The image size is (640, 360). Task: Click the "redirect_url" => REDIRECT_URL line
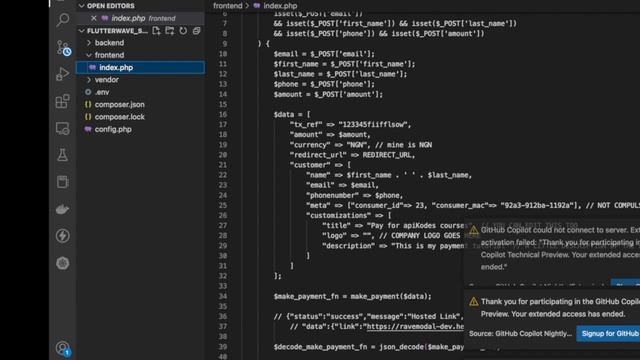point(352,155)
